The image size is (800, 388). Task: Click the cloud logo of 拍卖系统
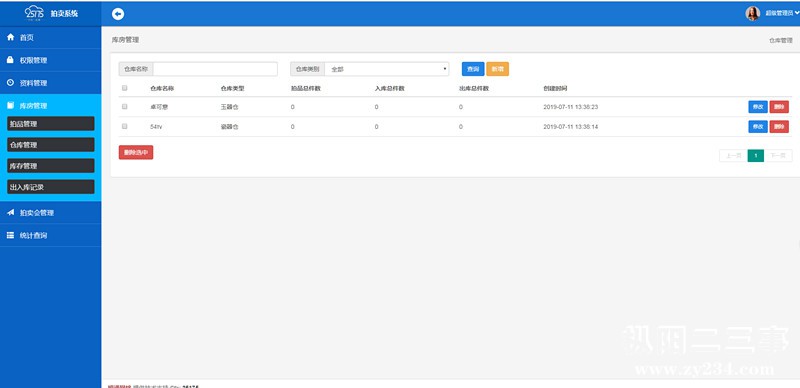tap(34, 13)
